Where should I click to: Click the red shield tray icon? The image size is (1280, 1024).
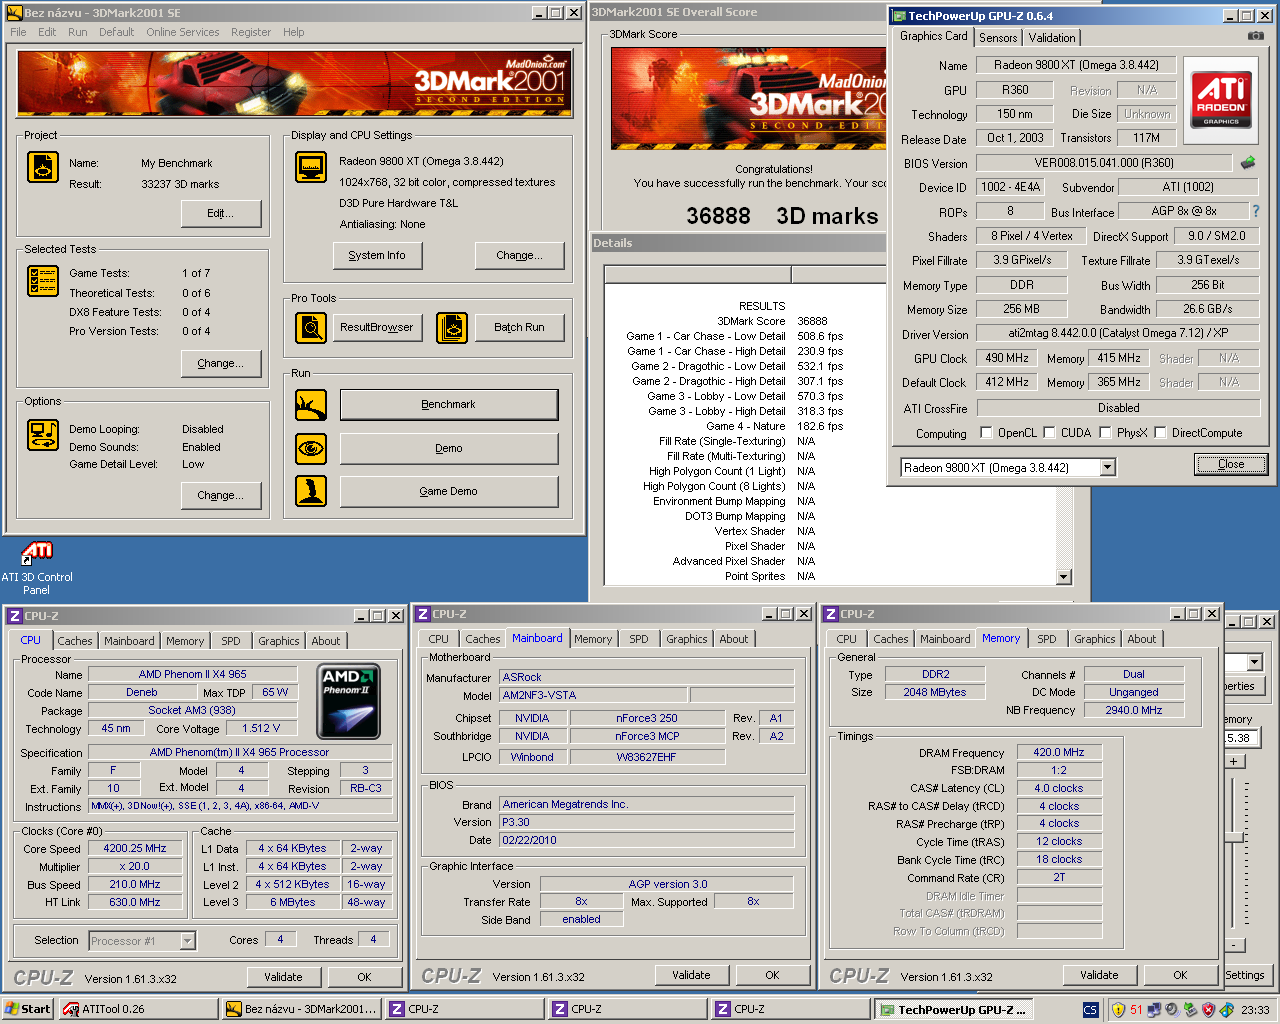1208,1009
